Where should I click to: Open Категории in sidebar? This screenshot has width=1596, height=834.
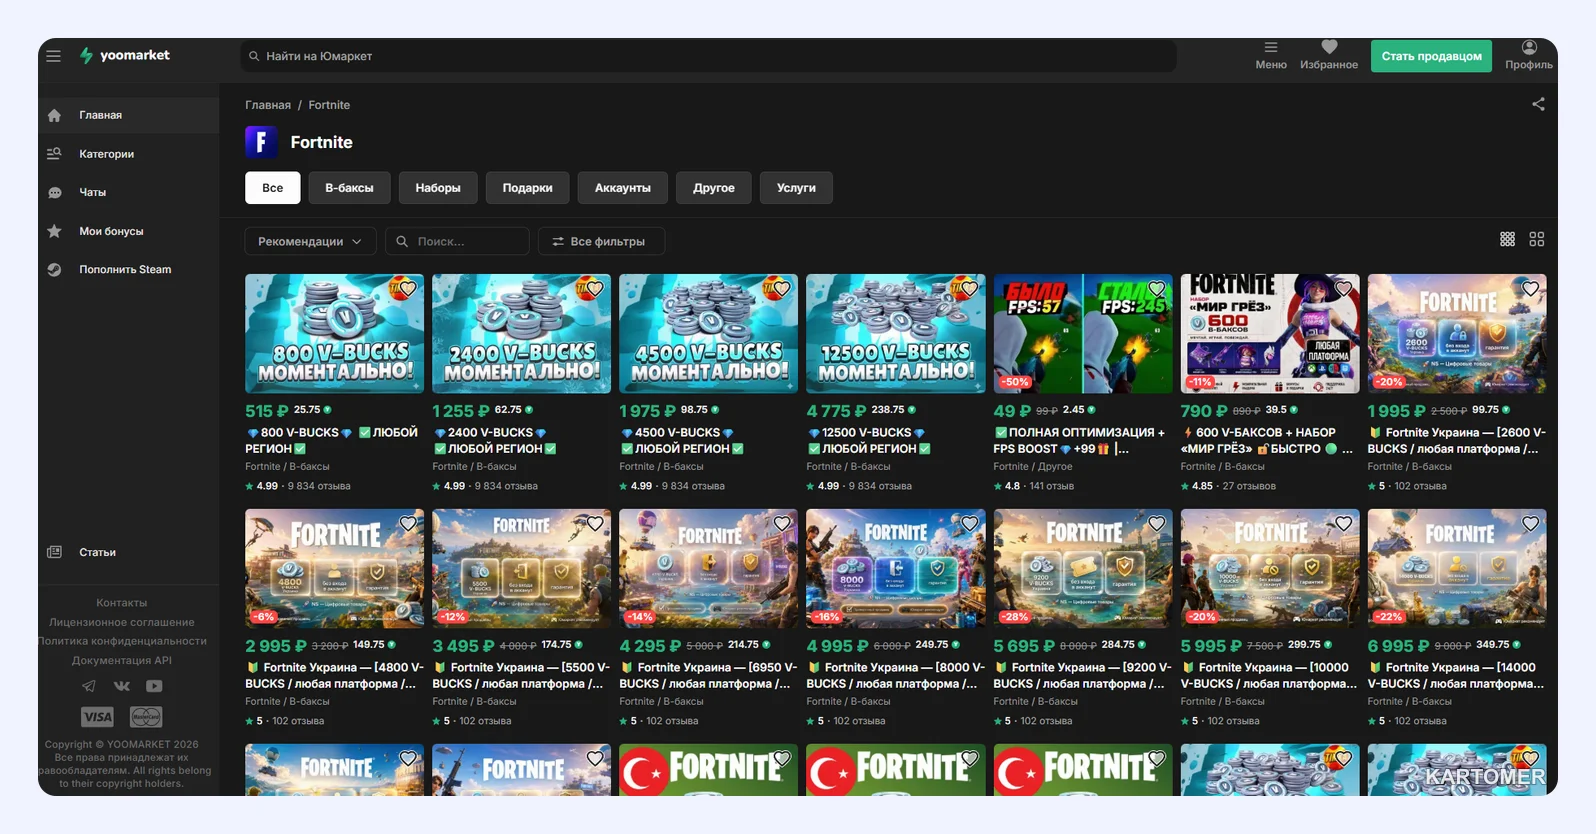click(129, 154)
